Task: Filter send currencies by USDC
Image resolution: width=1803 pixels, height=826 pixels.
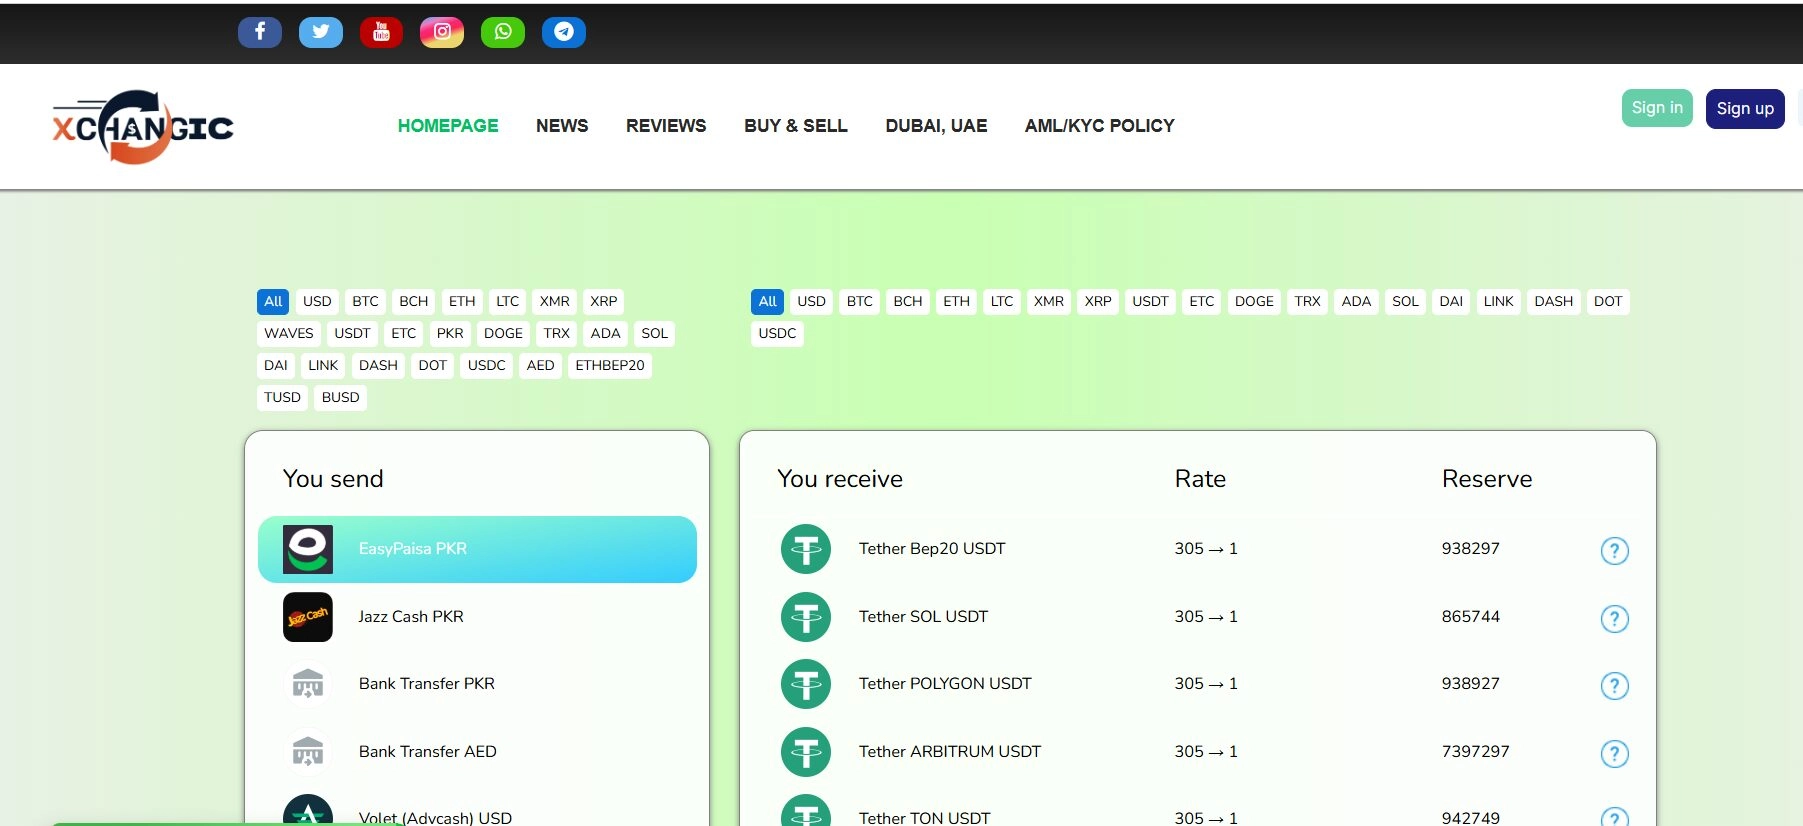Action: coord(487,366)
